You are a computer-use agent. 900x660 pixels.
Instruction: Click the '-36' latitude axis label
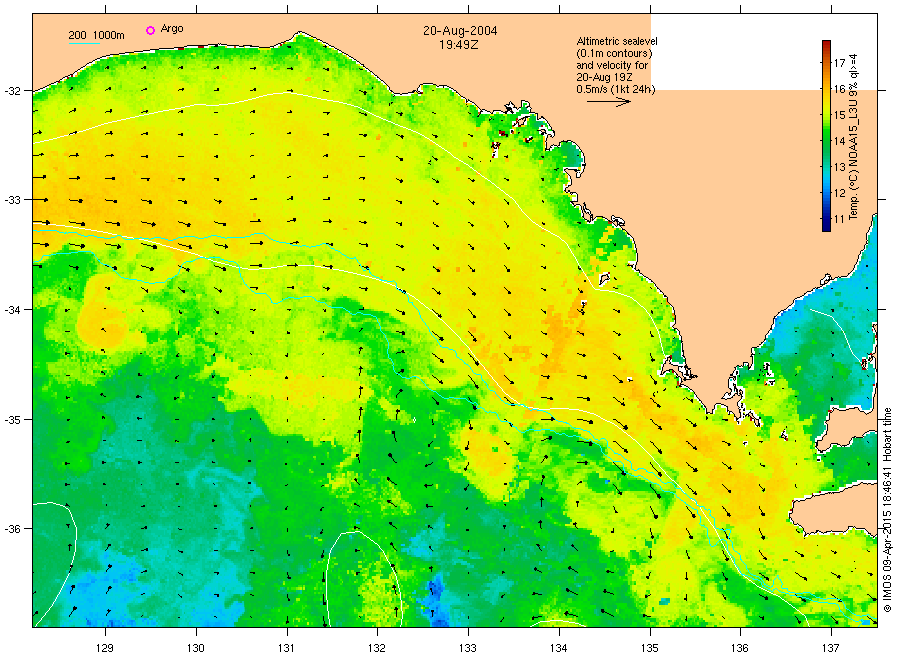click(12, 529)
